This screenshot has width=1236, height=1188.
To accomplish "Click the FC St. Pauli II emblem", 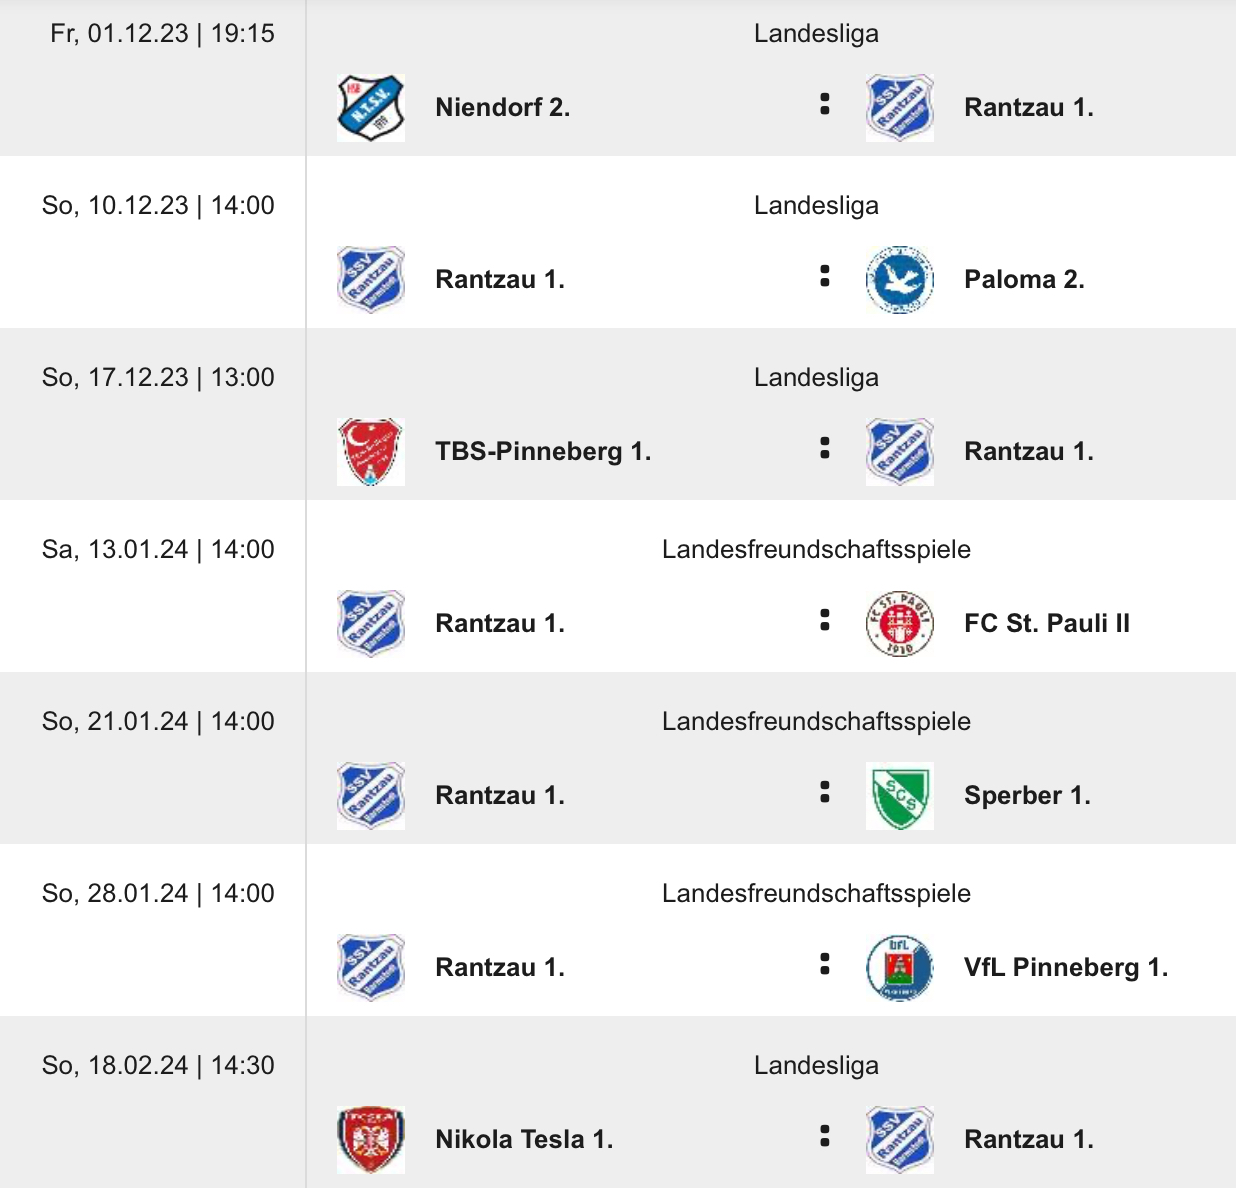I will click(899, 623).
